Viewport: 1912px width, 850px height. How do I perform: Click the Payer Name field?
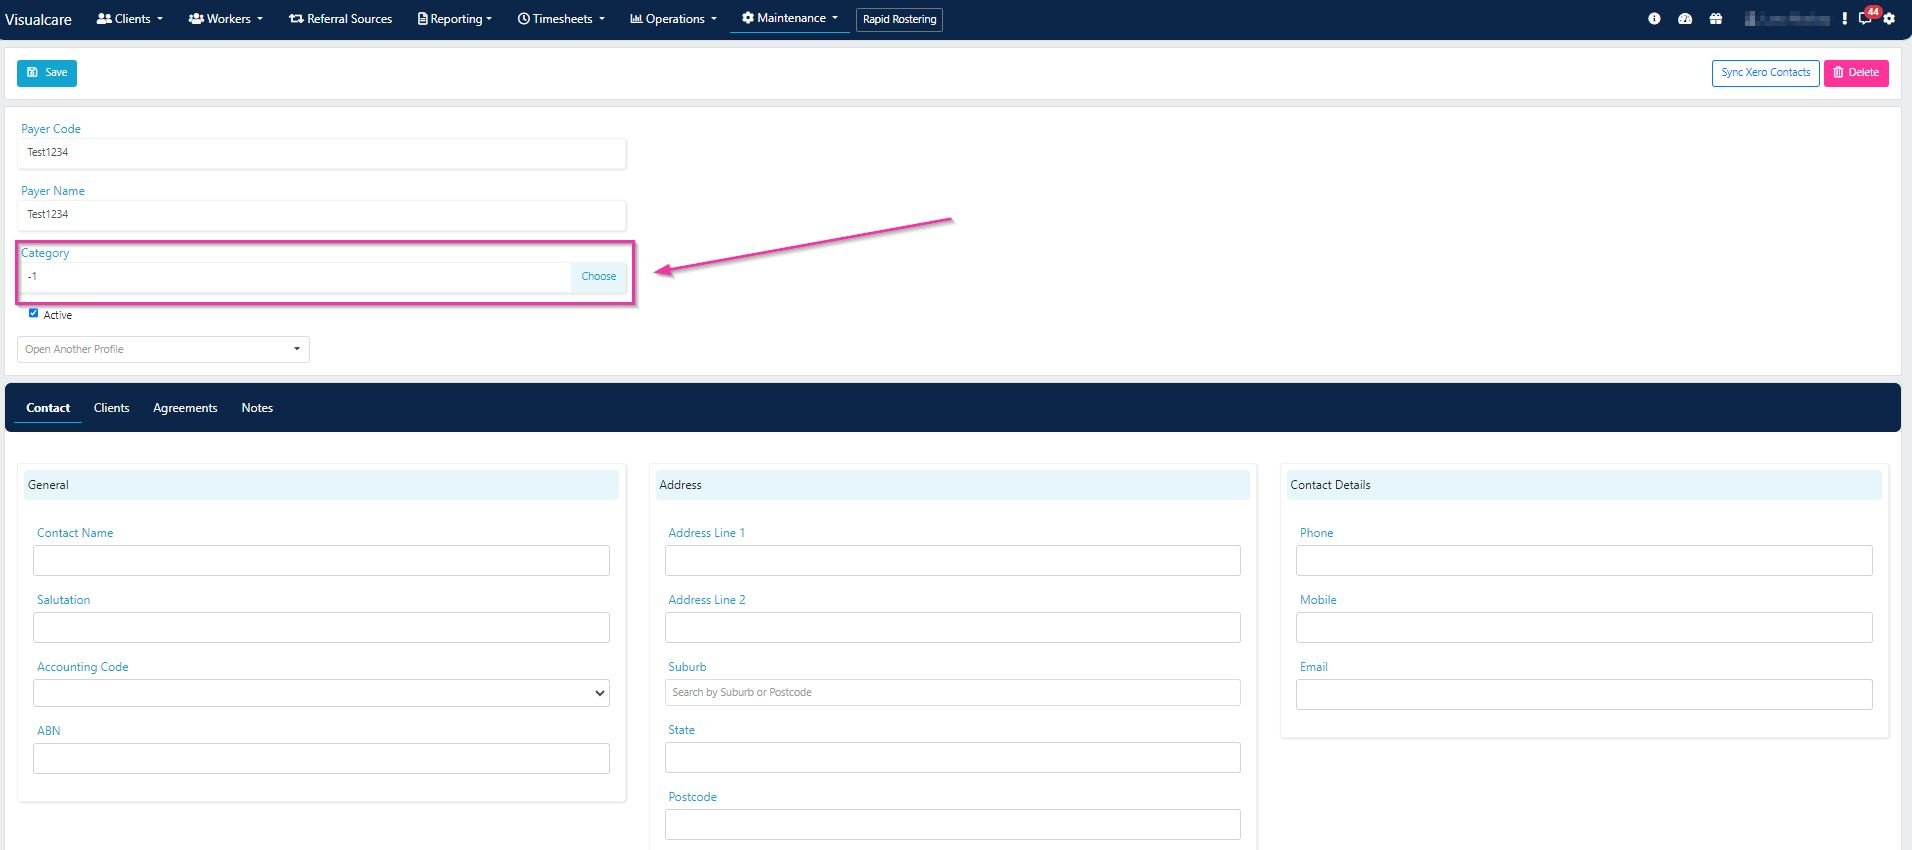tap(322, 215)
